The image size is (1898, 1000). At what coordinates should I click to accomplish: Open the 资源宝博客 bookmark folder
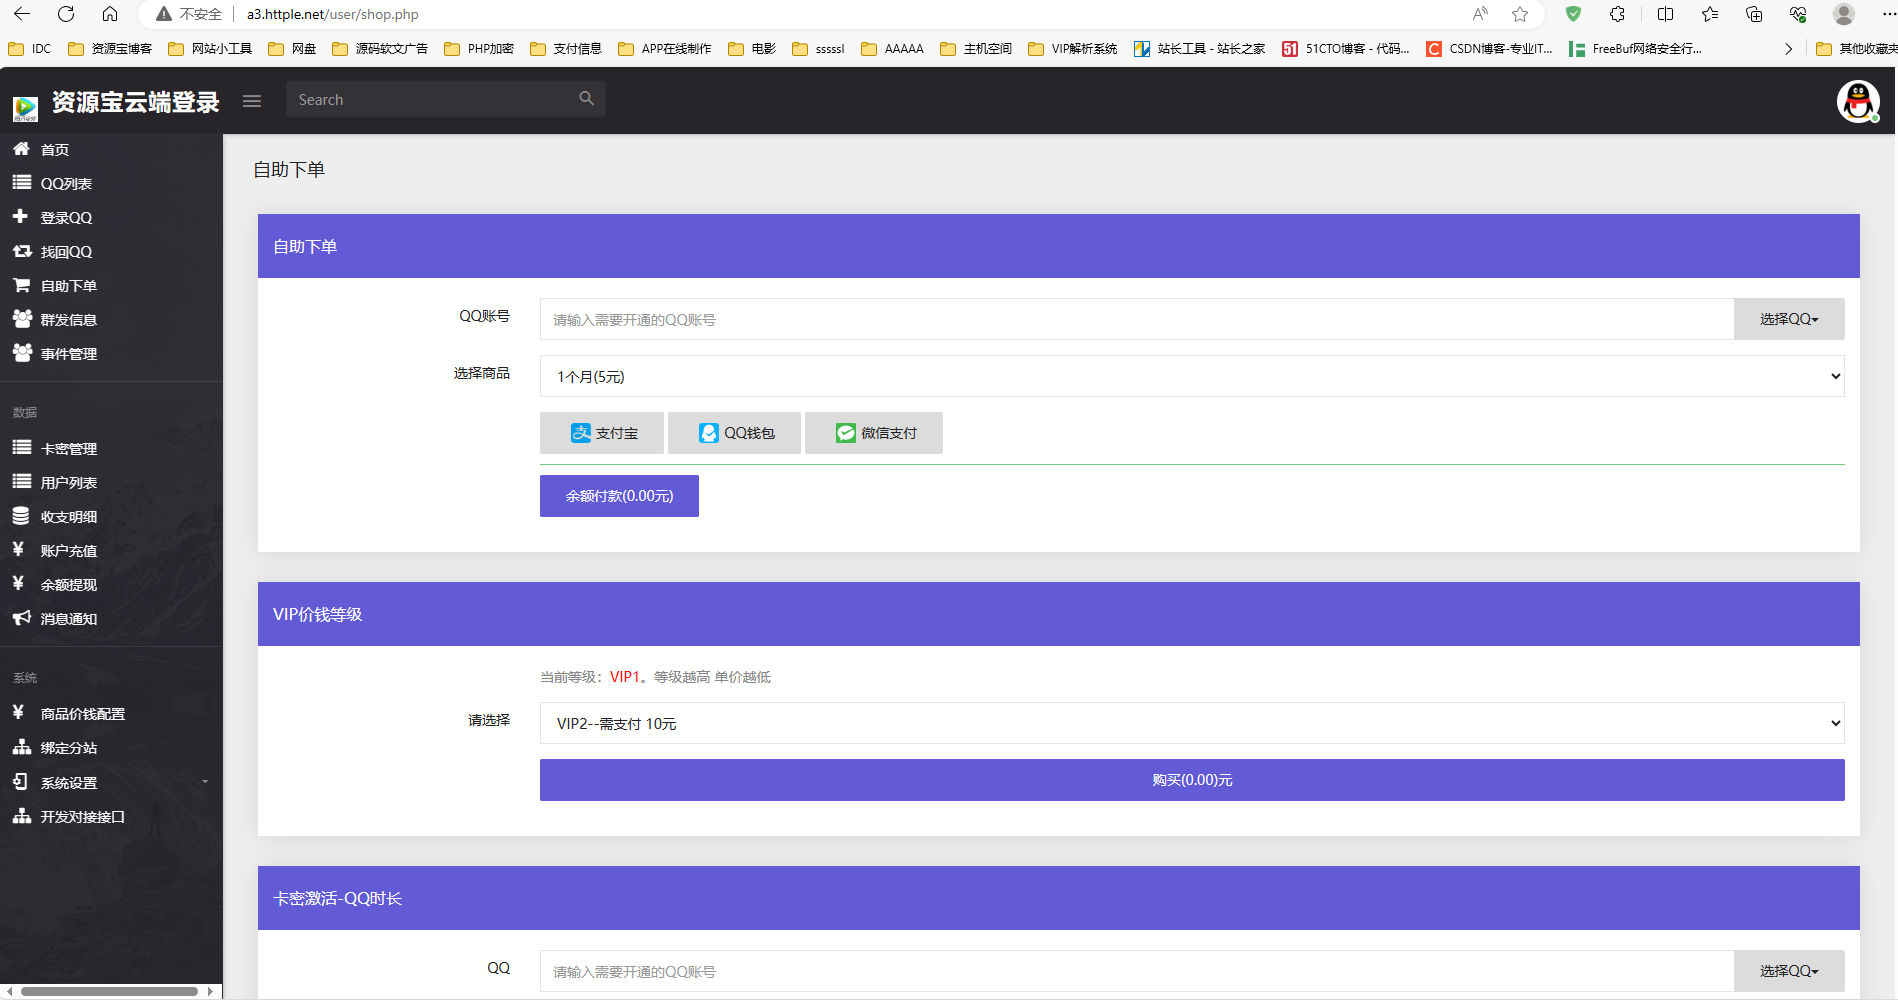click(x=110, y=48)
